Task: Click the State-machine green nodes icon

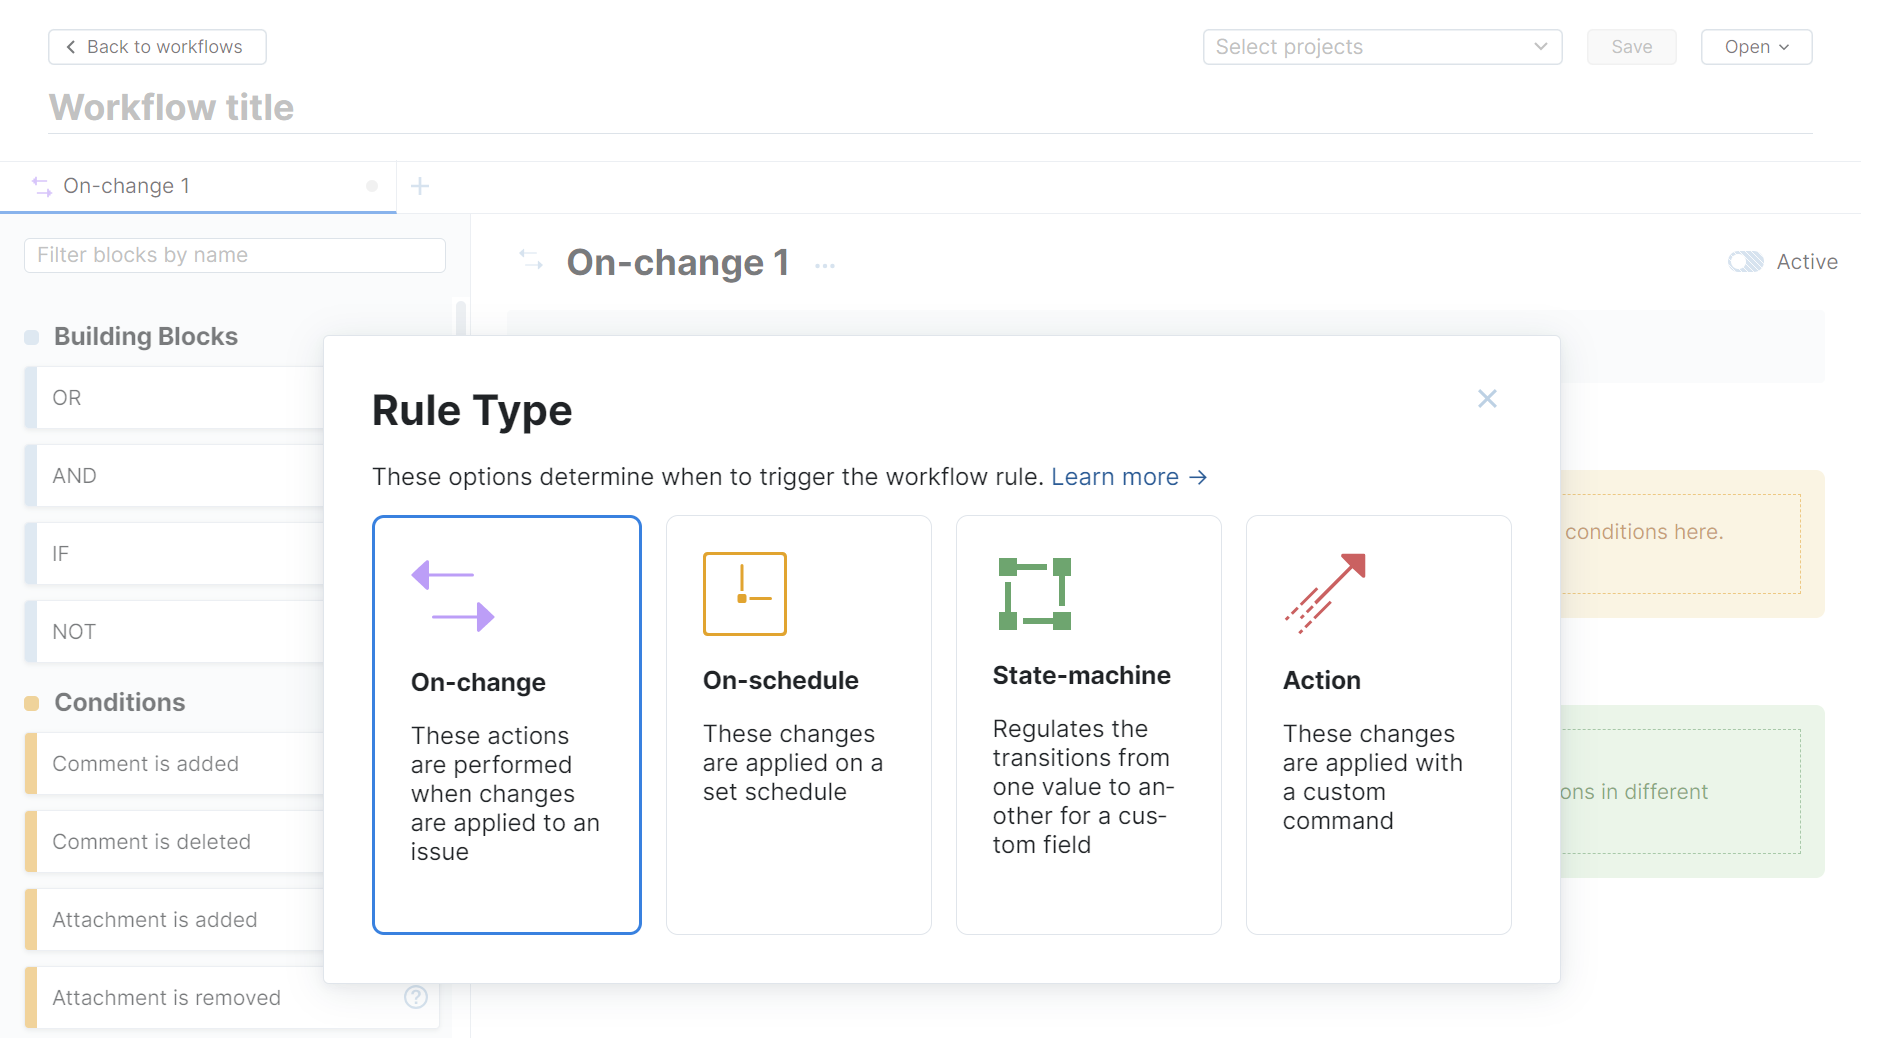Action: click(x=1034, y=594)
